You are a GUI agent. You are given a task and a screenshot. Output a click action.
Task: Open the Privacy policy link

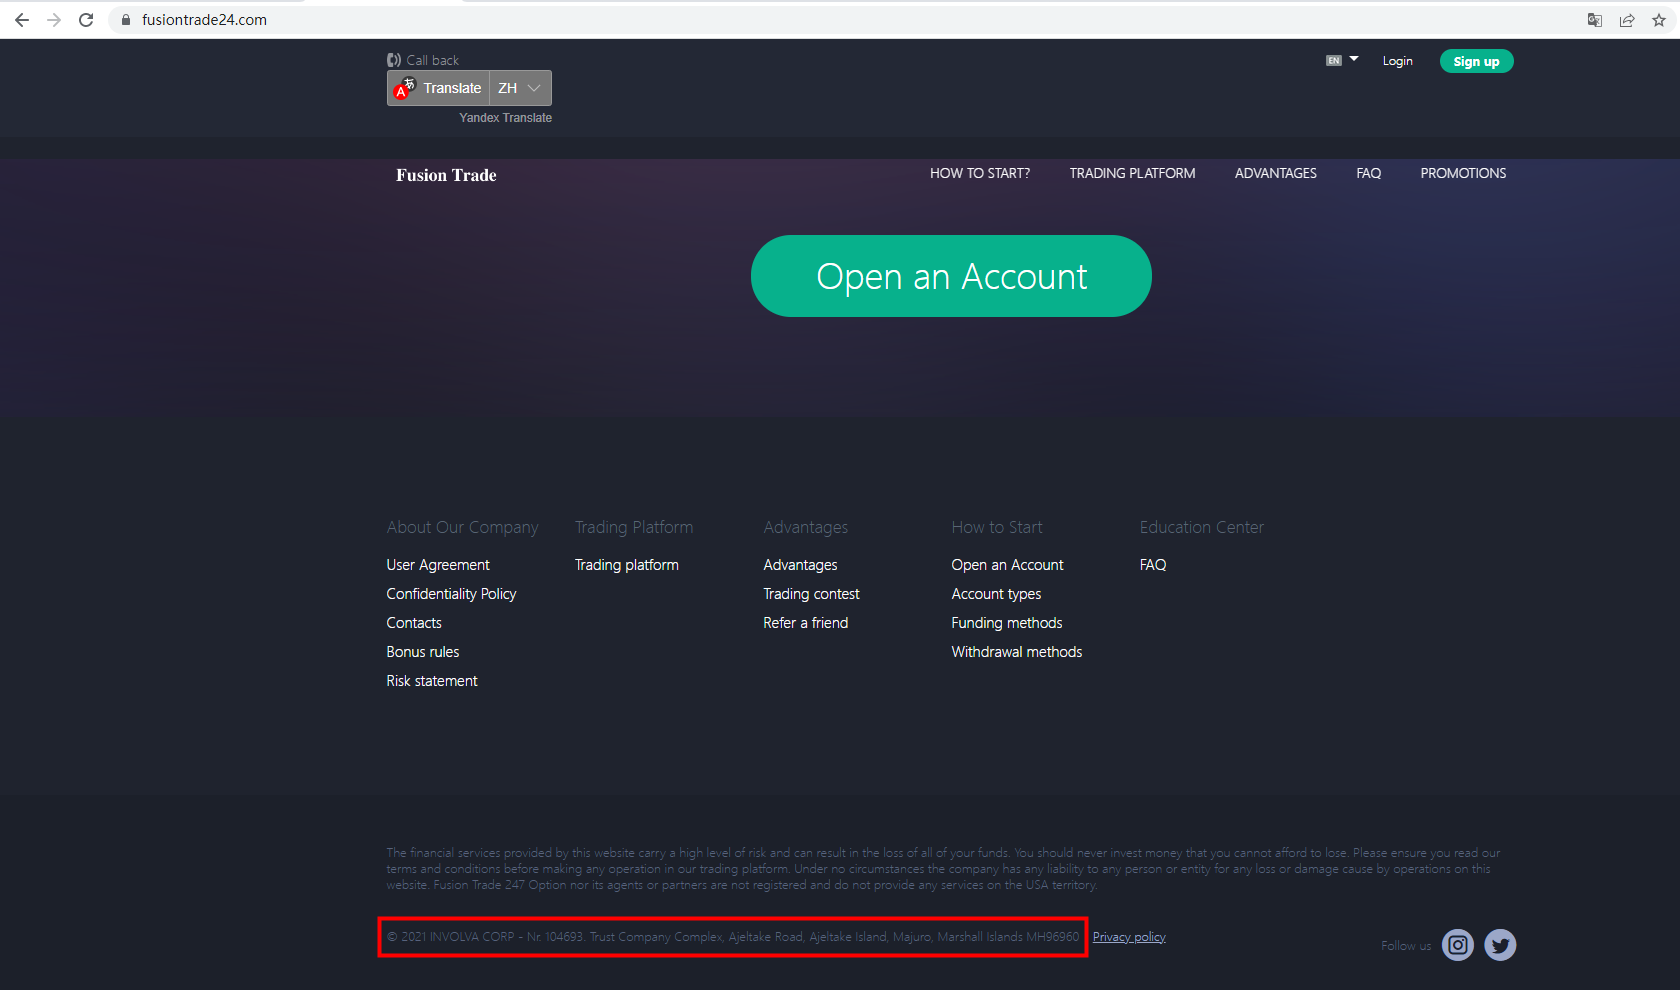(x=1129, y=937)
